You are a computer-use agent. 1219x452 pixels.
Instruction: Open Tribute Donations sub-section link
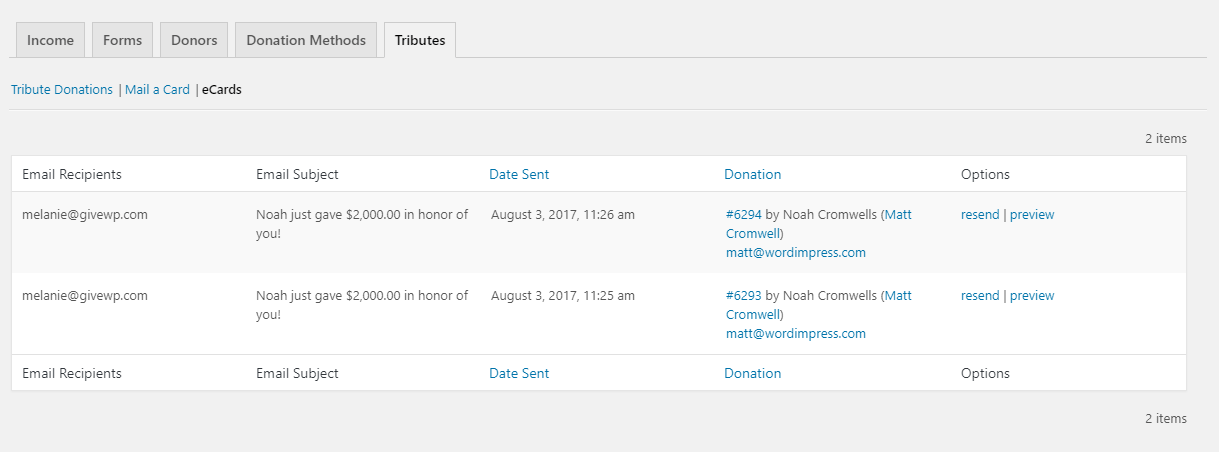[62, 90]
